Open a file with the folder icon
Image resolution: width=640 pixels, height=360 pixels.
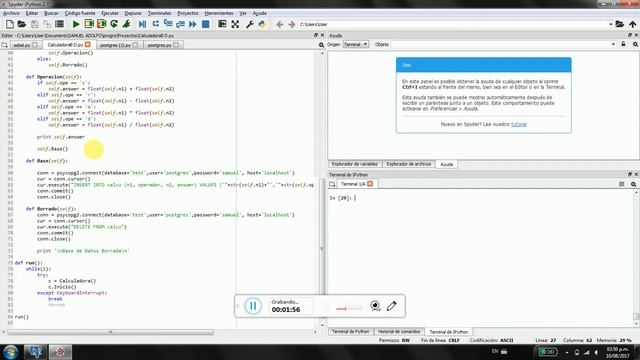(x=22, y=24)
